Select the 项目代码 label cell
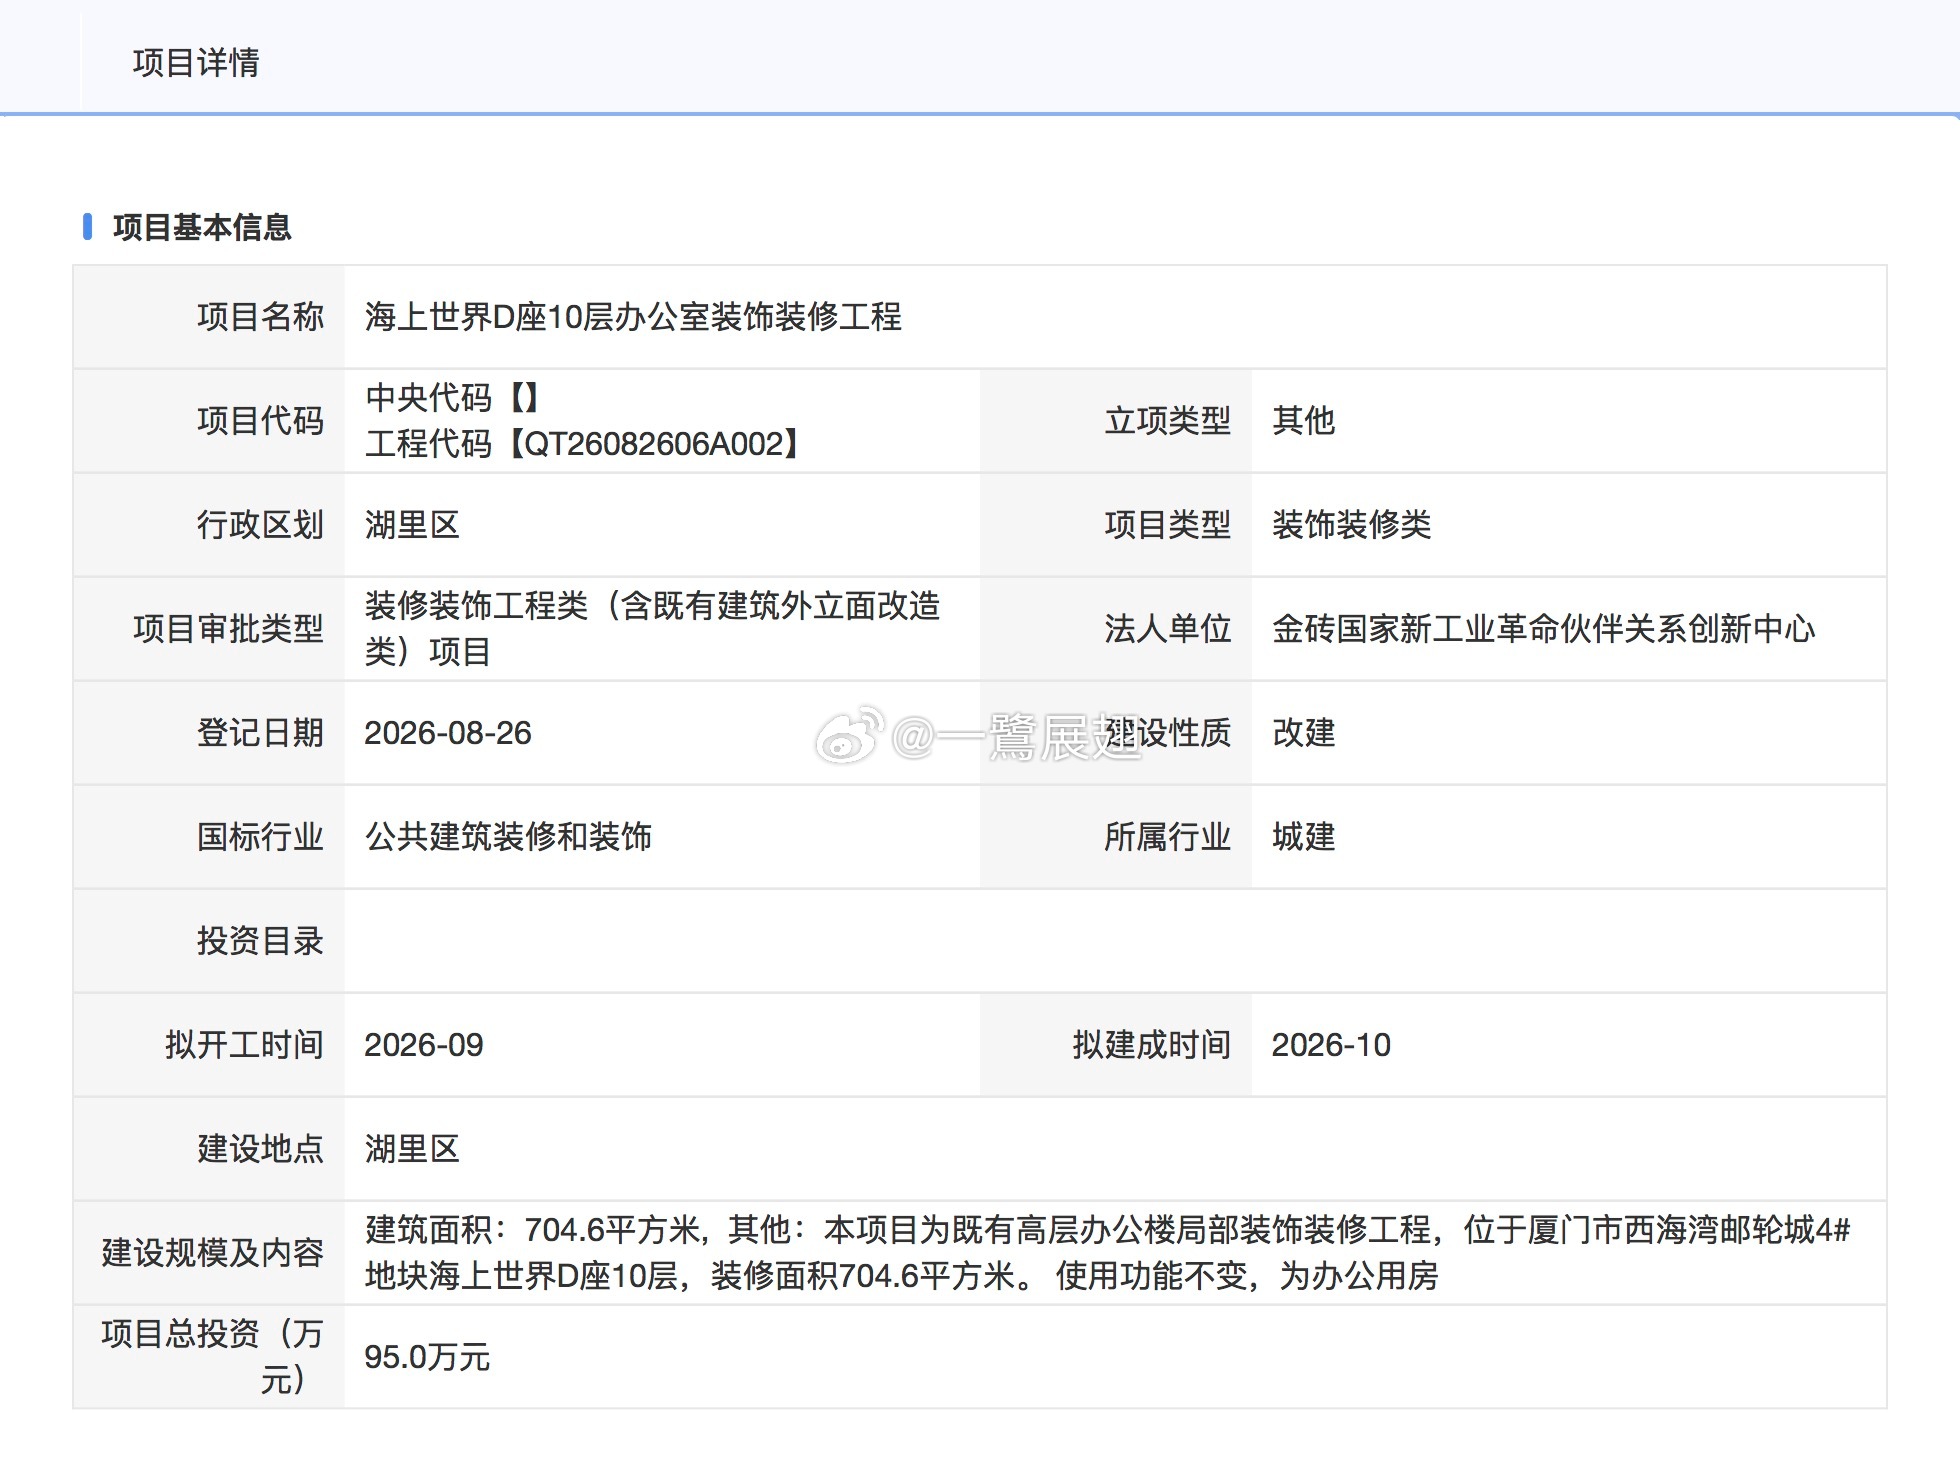 click(x=260, y=421)
